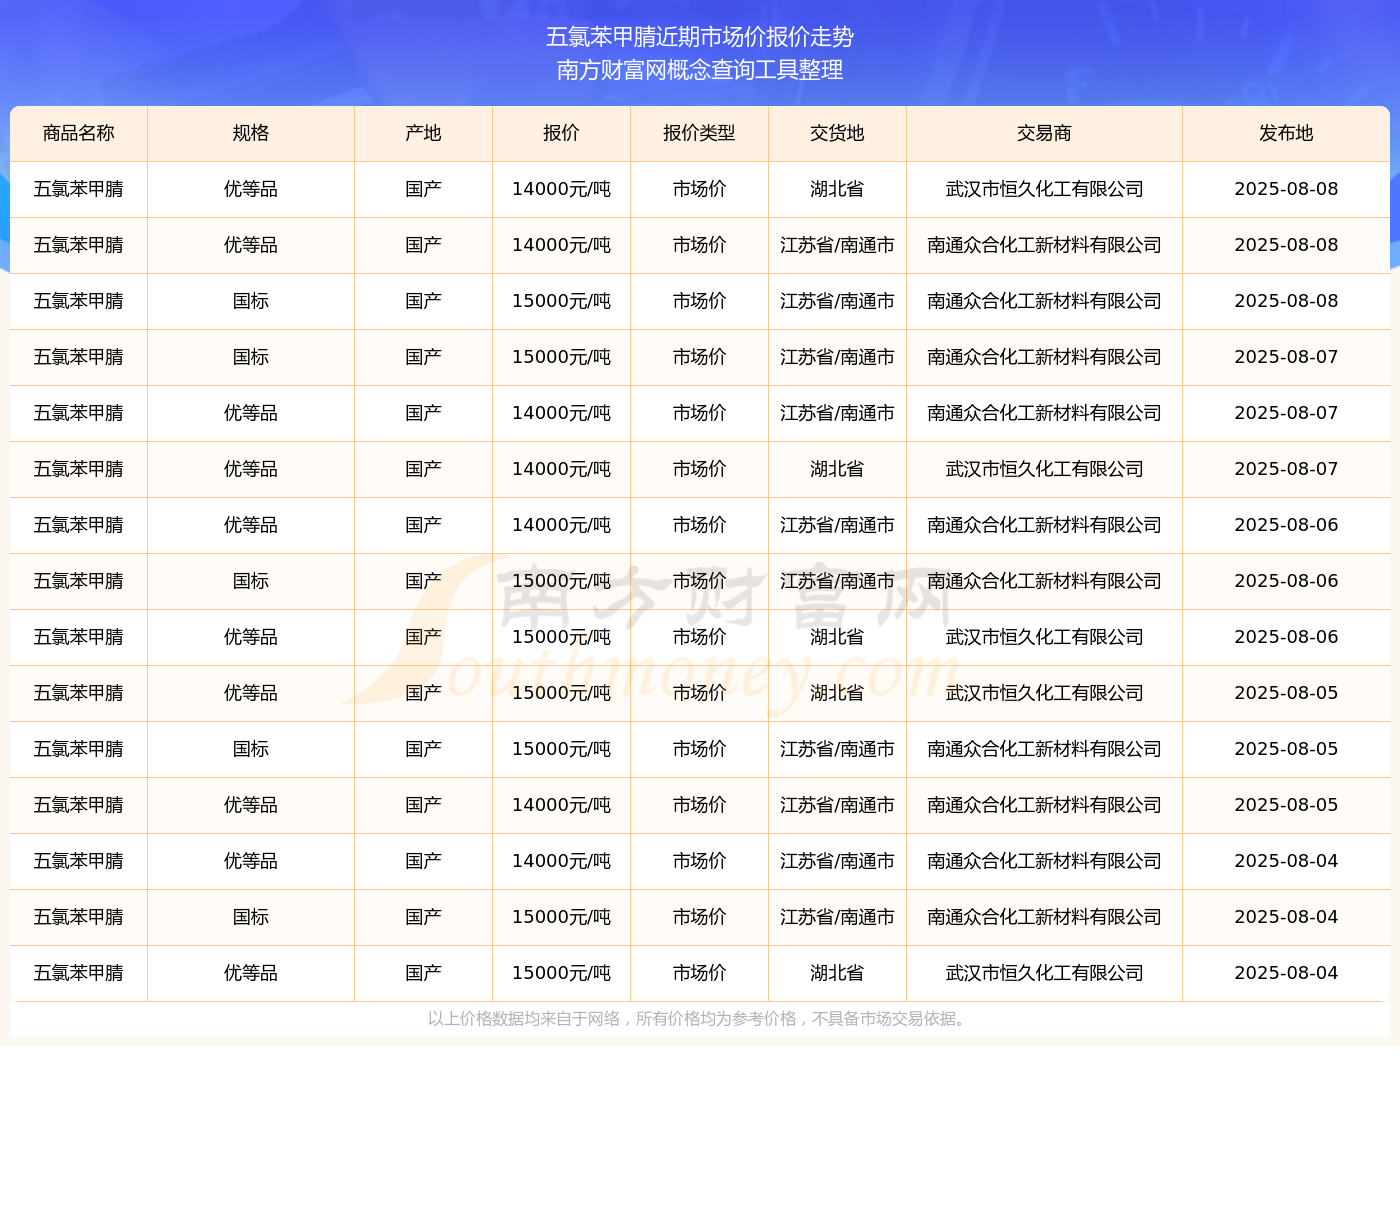Click 武汉市恒久化工有限公司 in the 2025-08-04 row

1044,973
